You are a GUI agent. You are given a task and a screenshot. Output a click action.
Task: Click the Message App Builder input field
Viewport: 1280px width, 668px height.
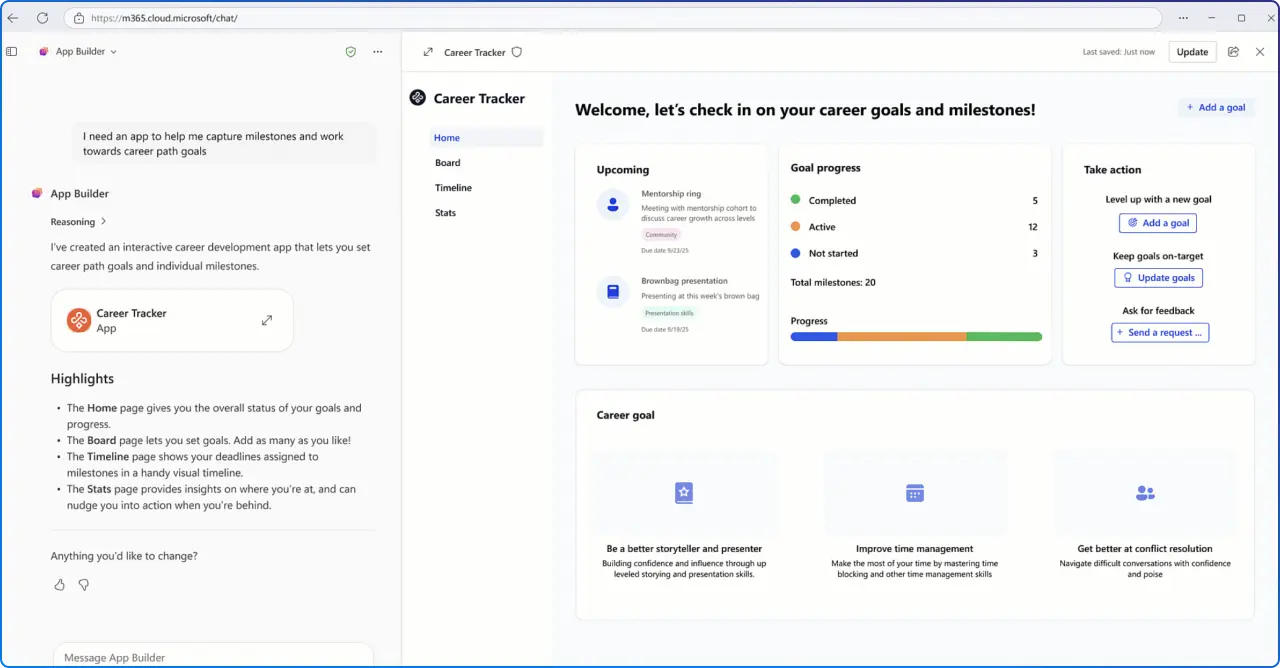(213, 657)
